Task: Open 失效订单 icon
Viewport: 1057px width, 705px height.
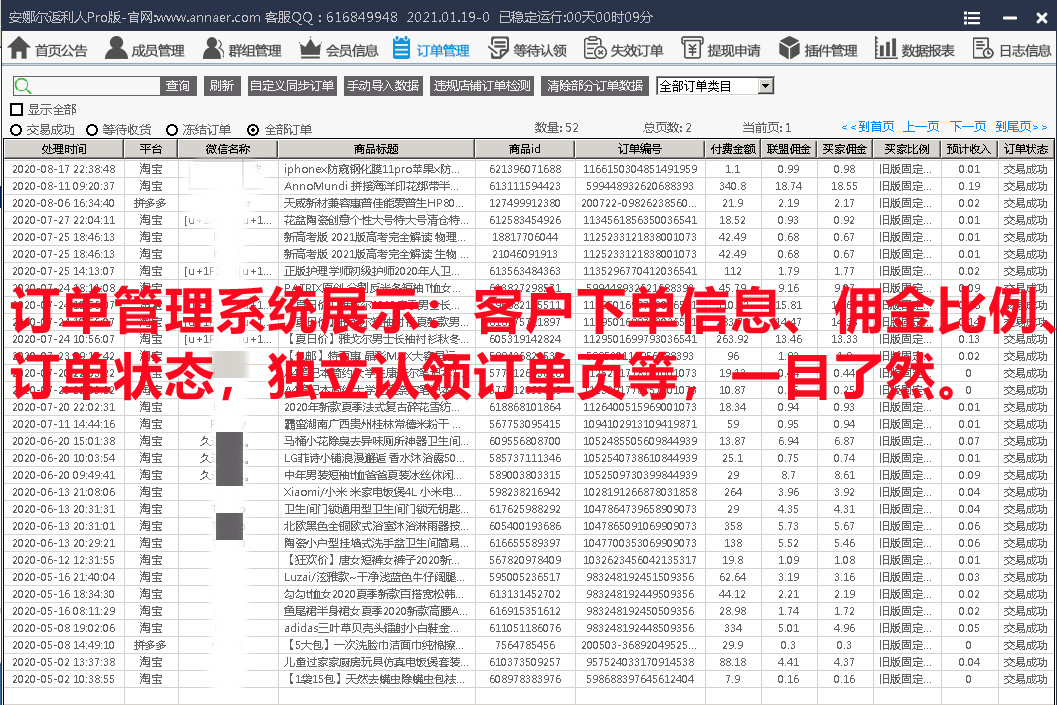Action: point(595,49)
